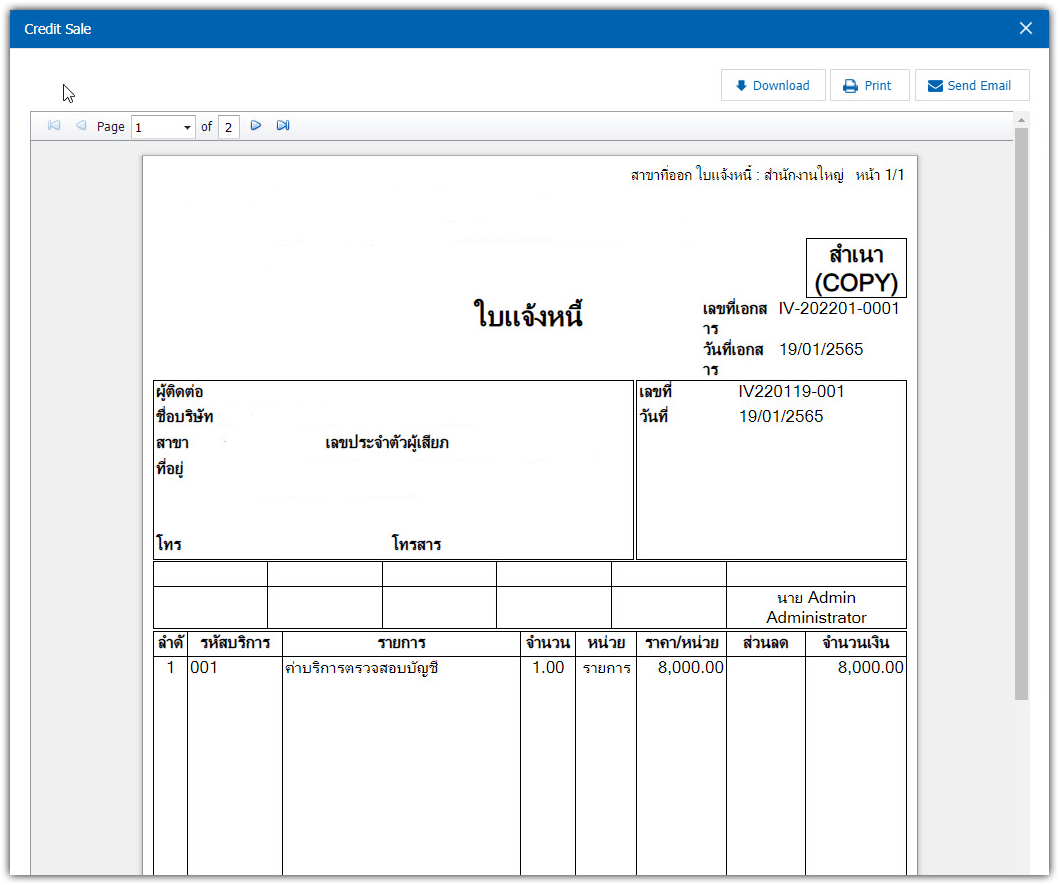
Task: Go to the previous report page
Action: tap(81, 126)
